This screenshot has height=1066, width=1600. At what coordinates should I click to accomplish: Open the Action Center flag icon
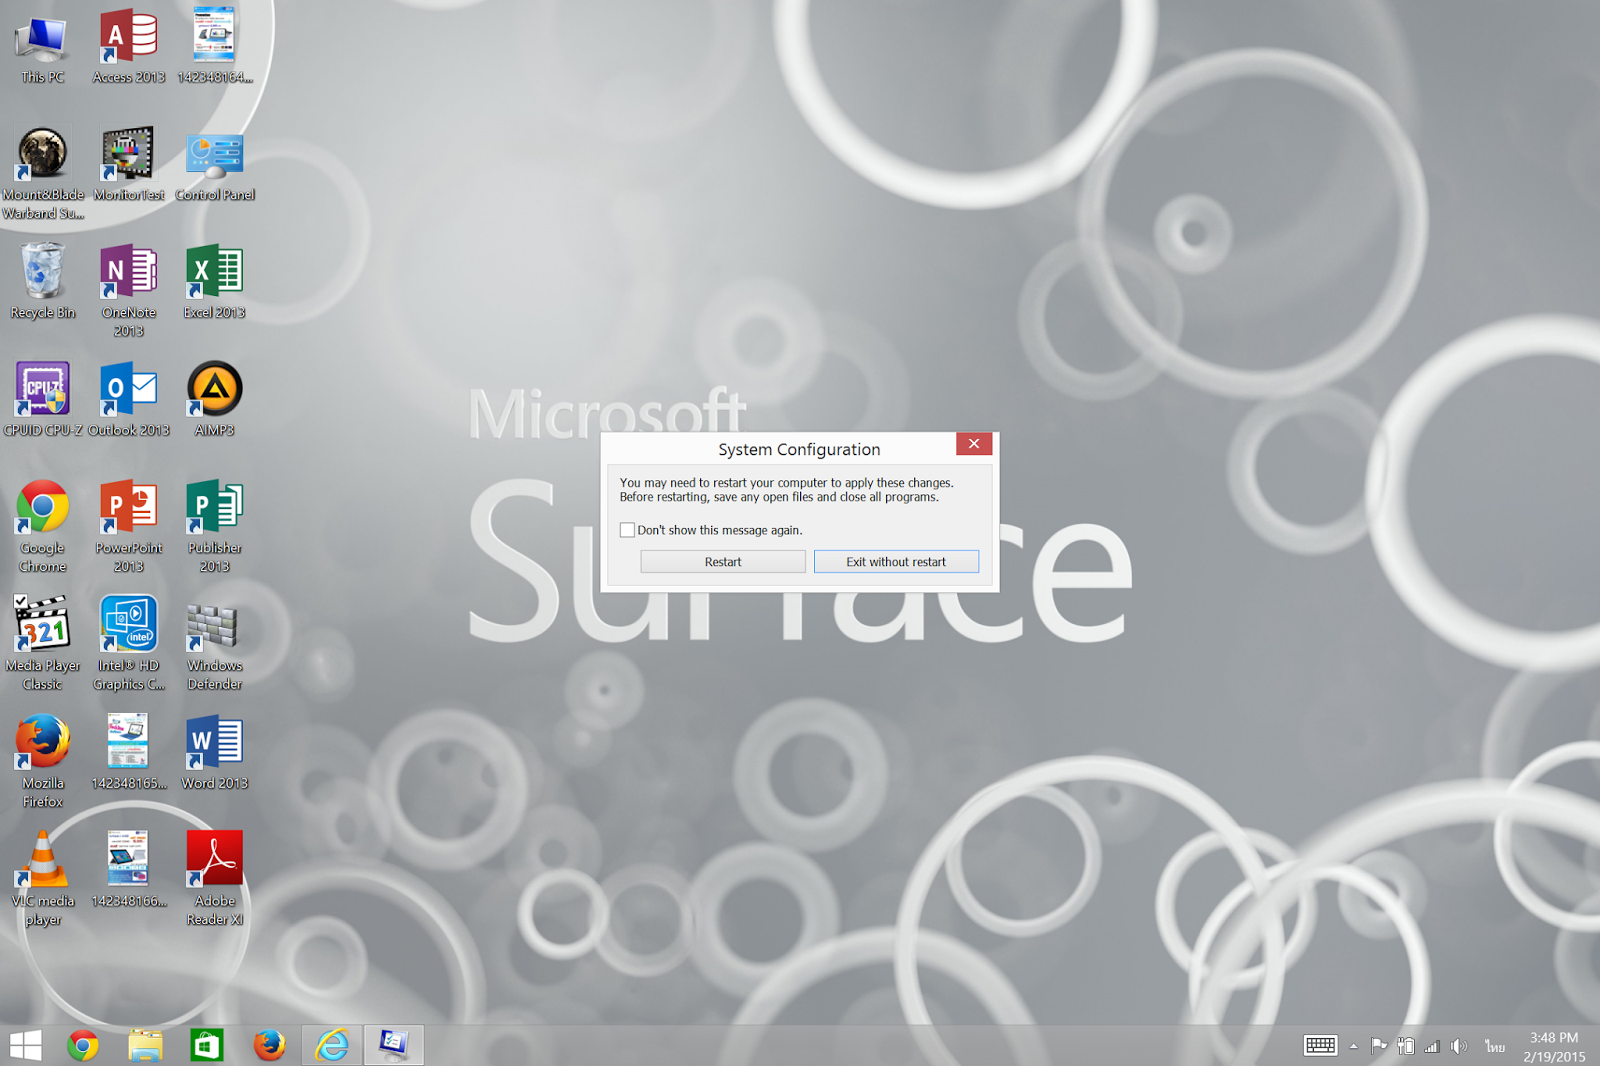[1378, 1046]
